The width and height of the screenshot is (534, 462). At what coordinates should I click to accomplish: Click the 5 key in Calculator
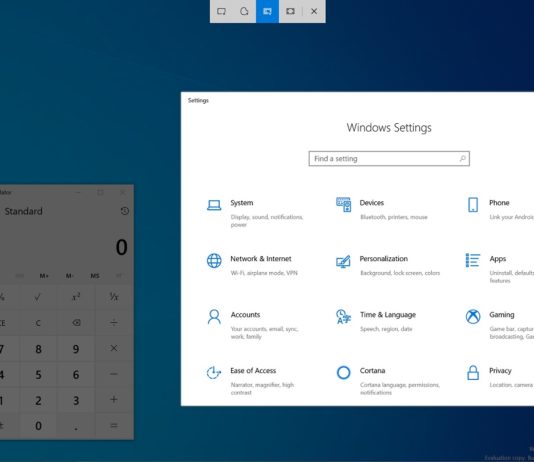tap(38, 375)
